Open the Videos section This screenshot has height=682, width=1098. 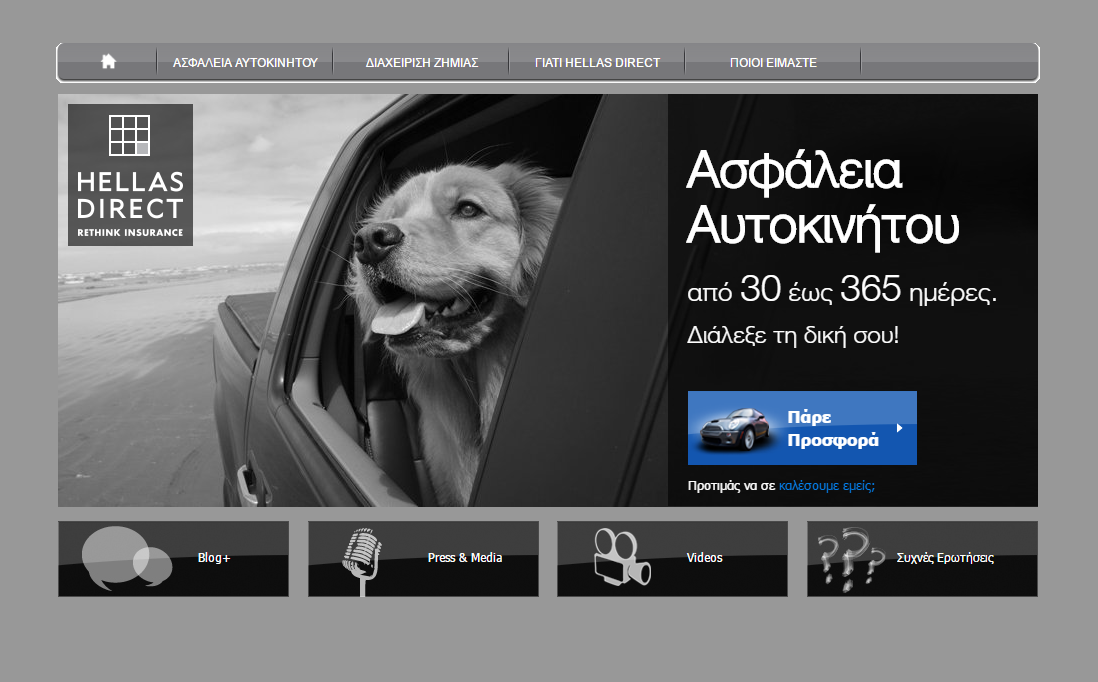[x=704, y=557]
